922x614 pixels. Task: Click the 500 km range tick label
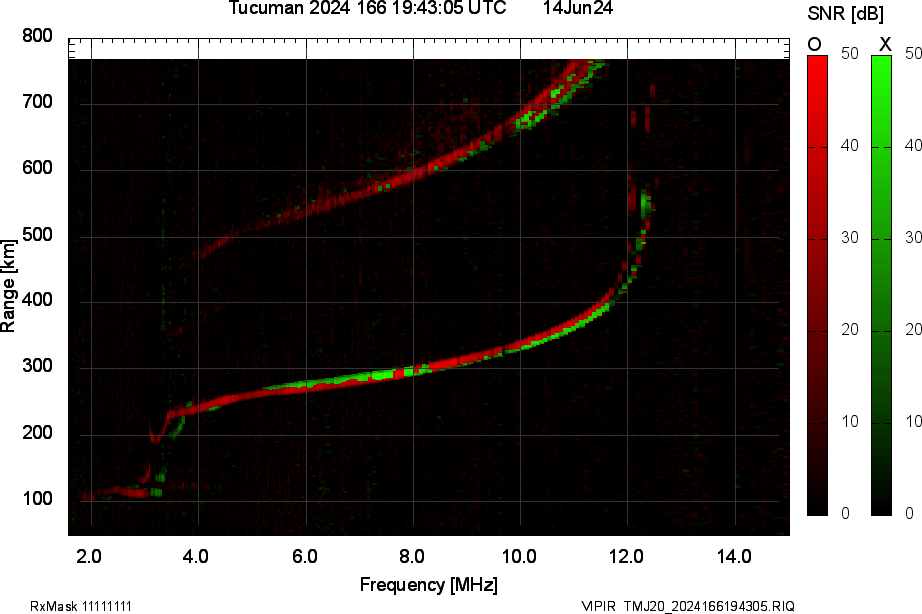click(37, 235)
